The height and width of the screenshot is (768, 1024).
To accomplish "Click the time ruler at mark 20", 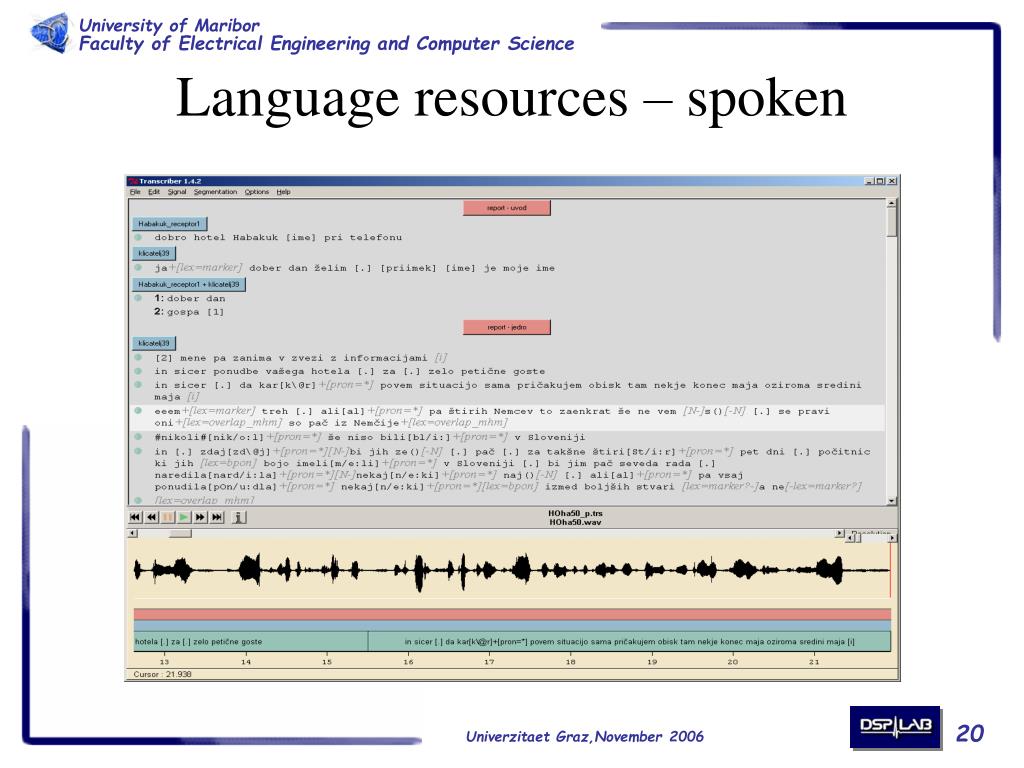I will tap(733, 662).
